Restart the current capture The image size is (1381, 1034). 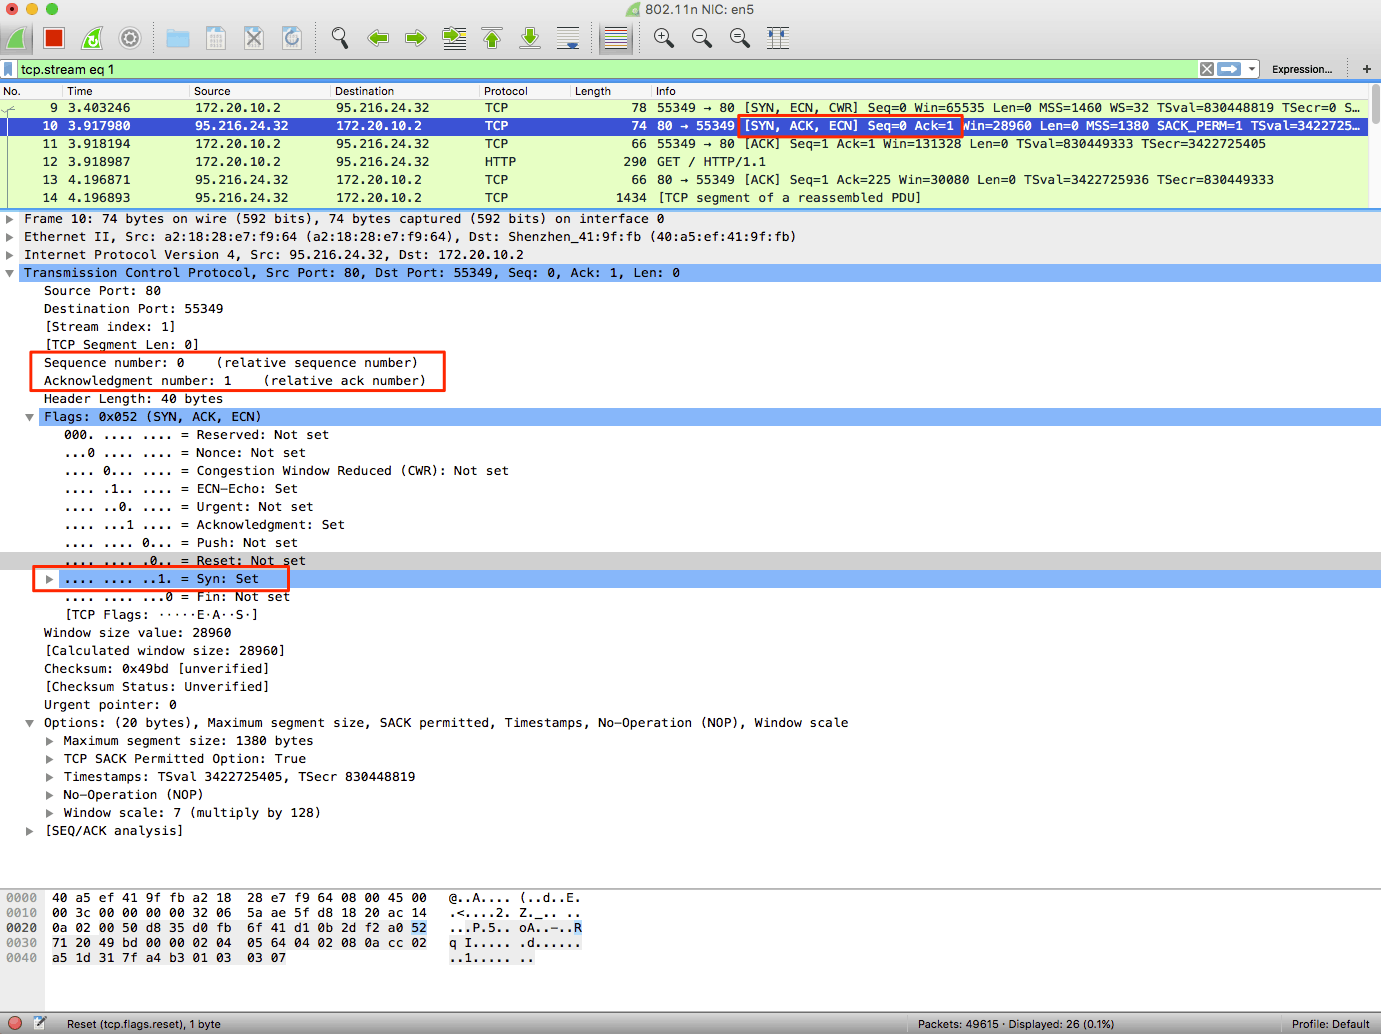point(92,39)
